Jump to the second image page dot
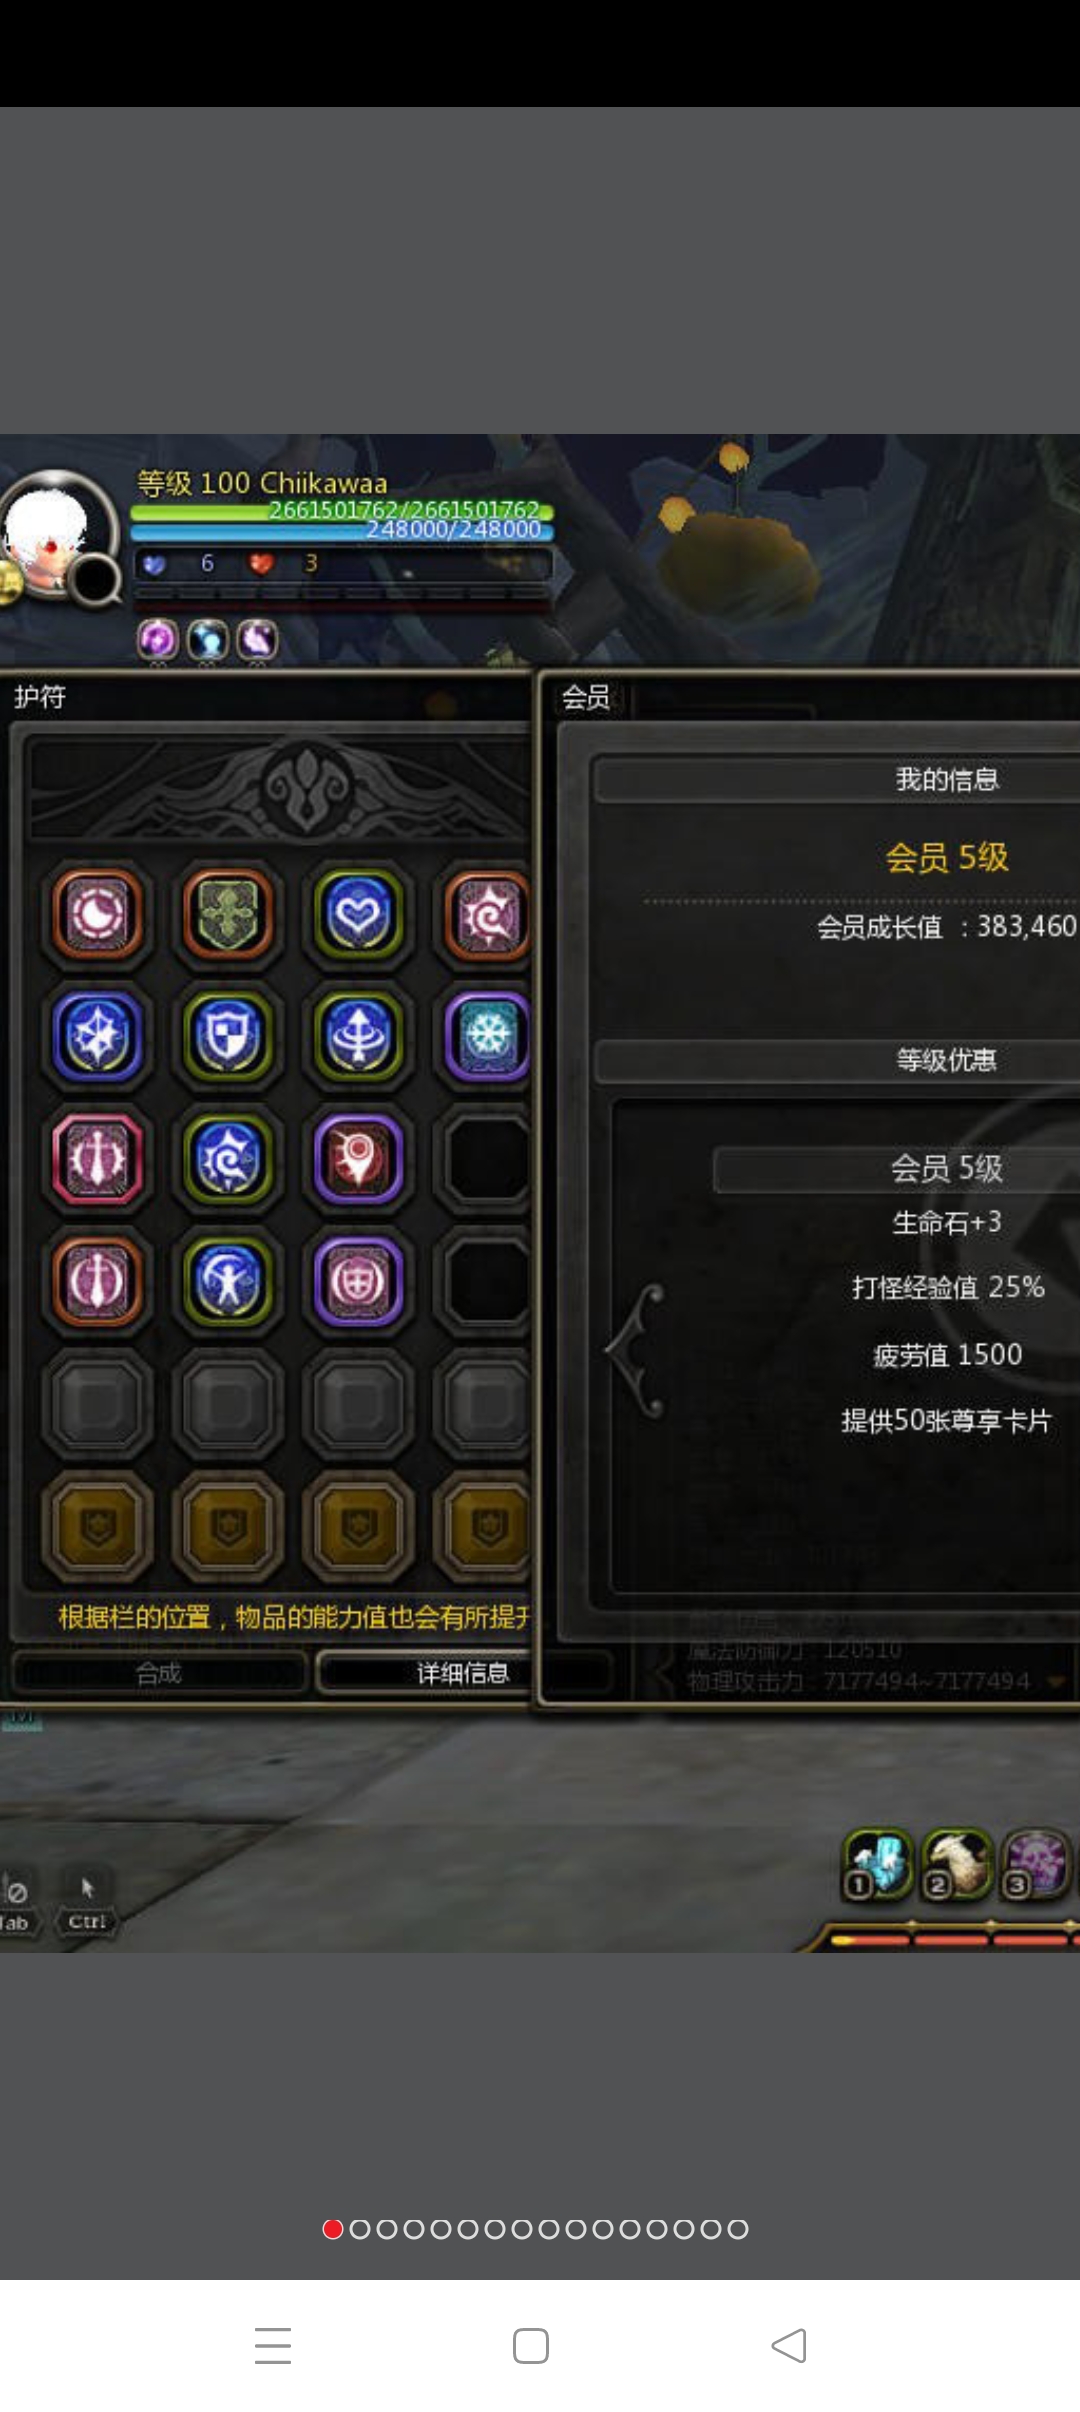Screen dimensions: 1080x2412 pos(360,2229)
